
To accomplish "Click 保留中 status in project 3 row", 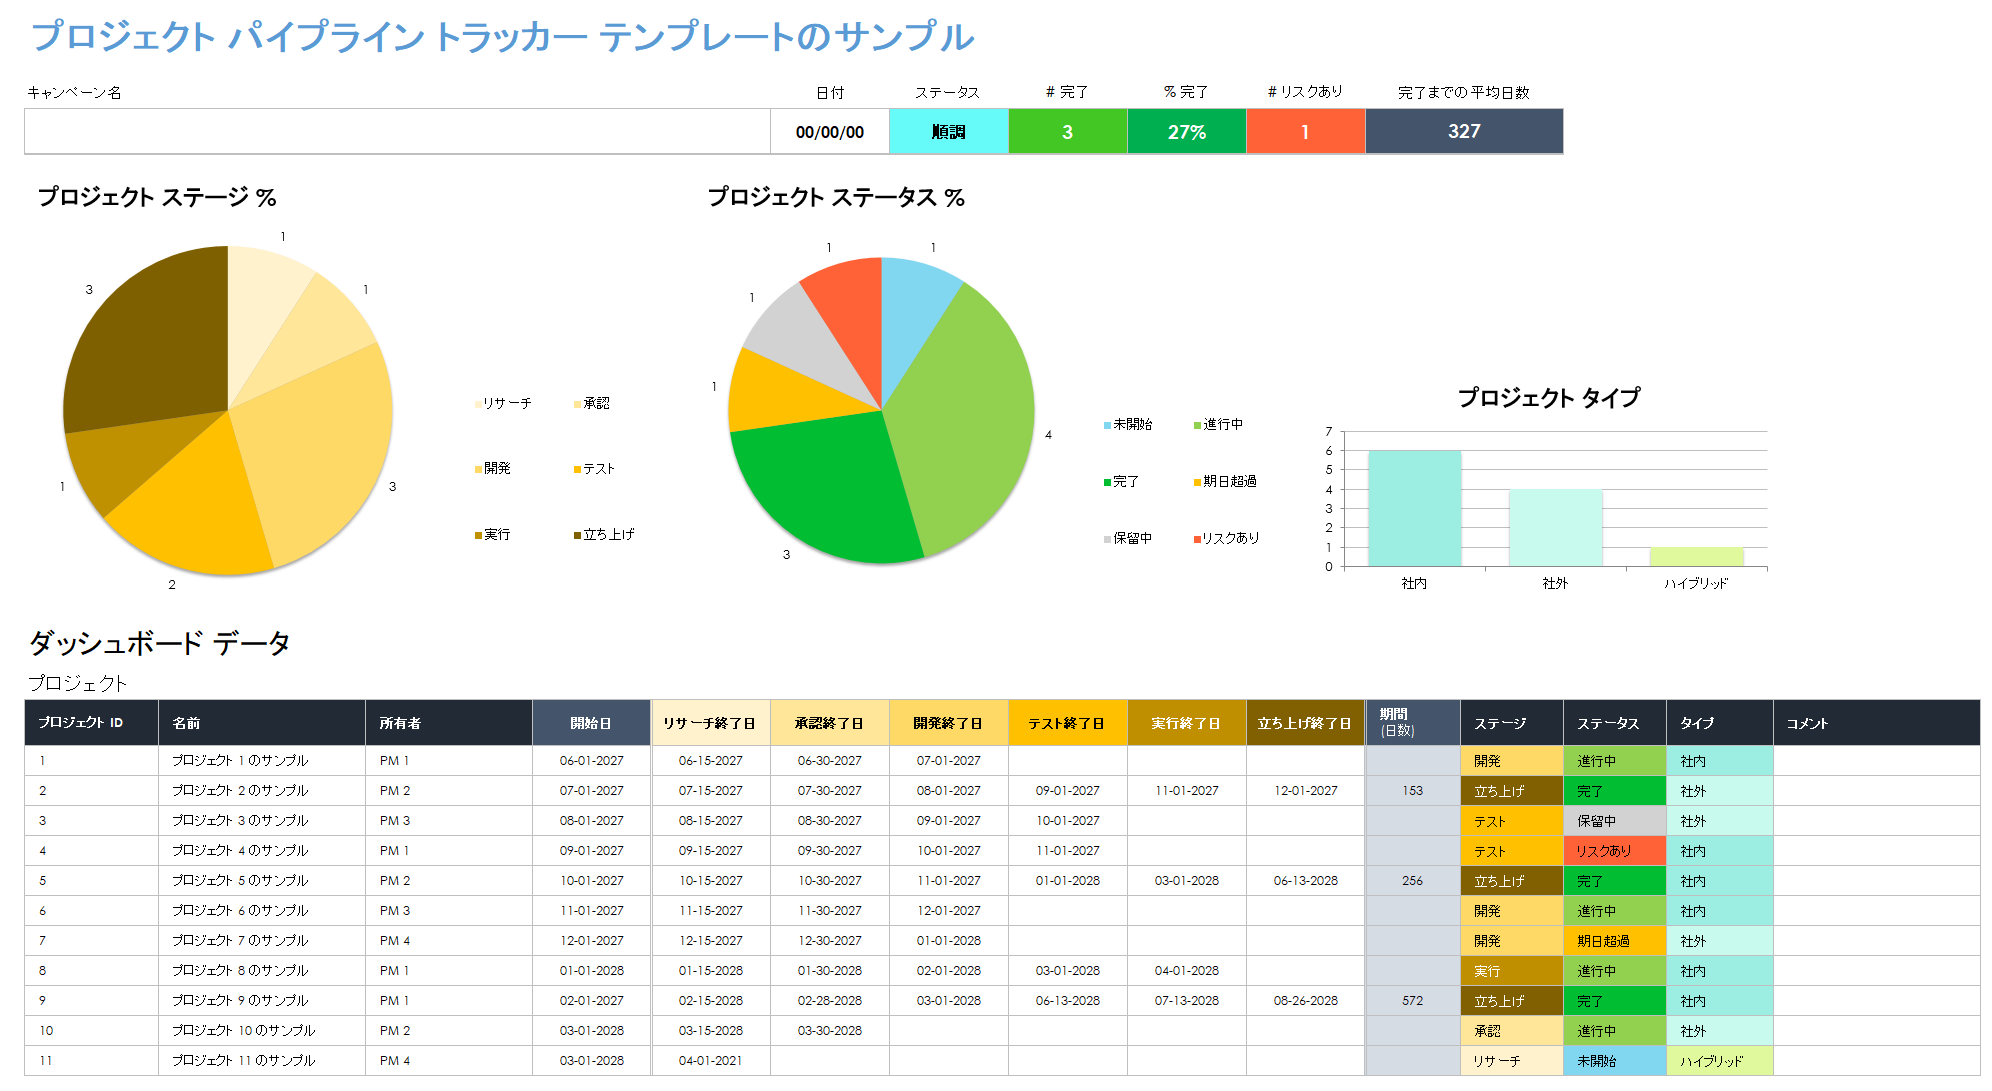I will pyautogui.click(x=1615, y=821).
